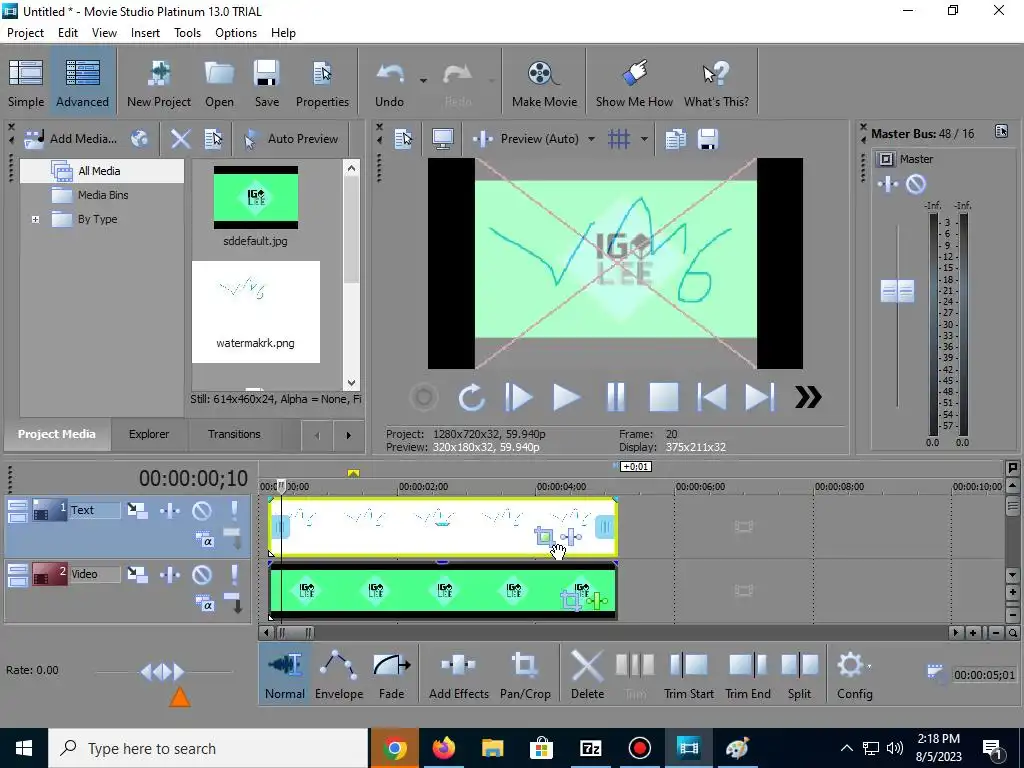Save preview snapshot to file
This screenshot has height=768, width=1024.
(x=708, y=138)
